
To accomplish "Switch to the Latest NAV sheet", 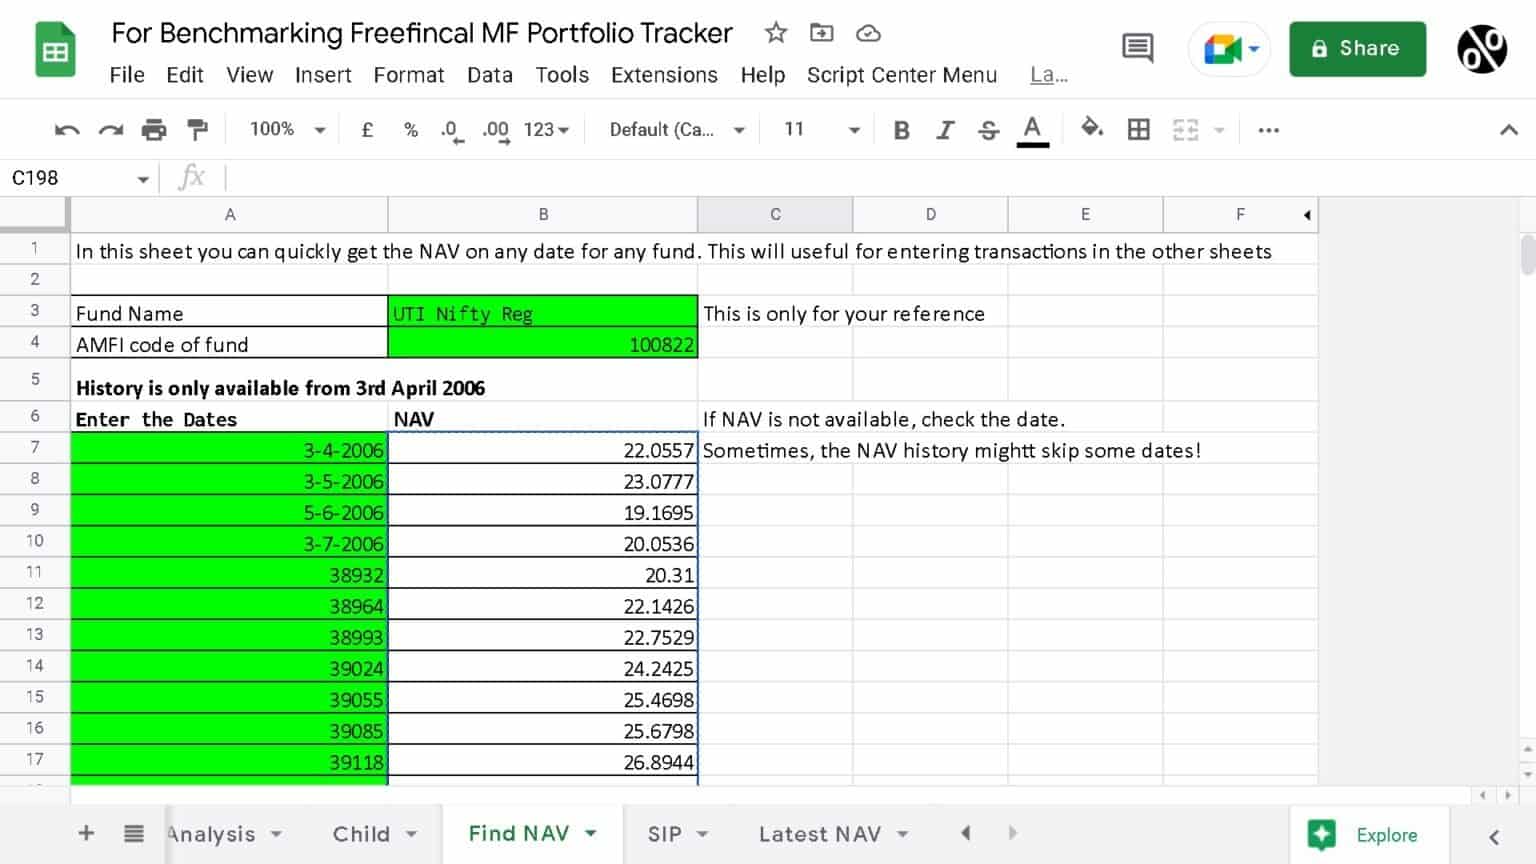I will coord(820,833).
